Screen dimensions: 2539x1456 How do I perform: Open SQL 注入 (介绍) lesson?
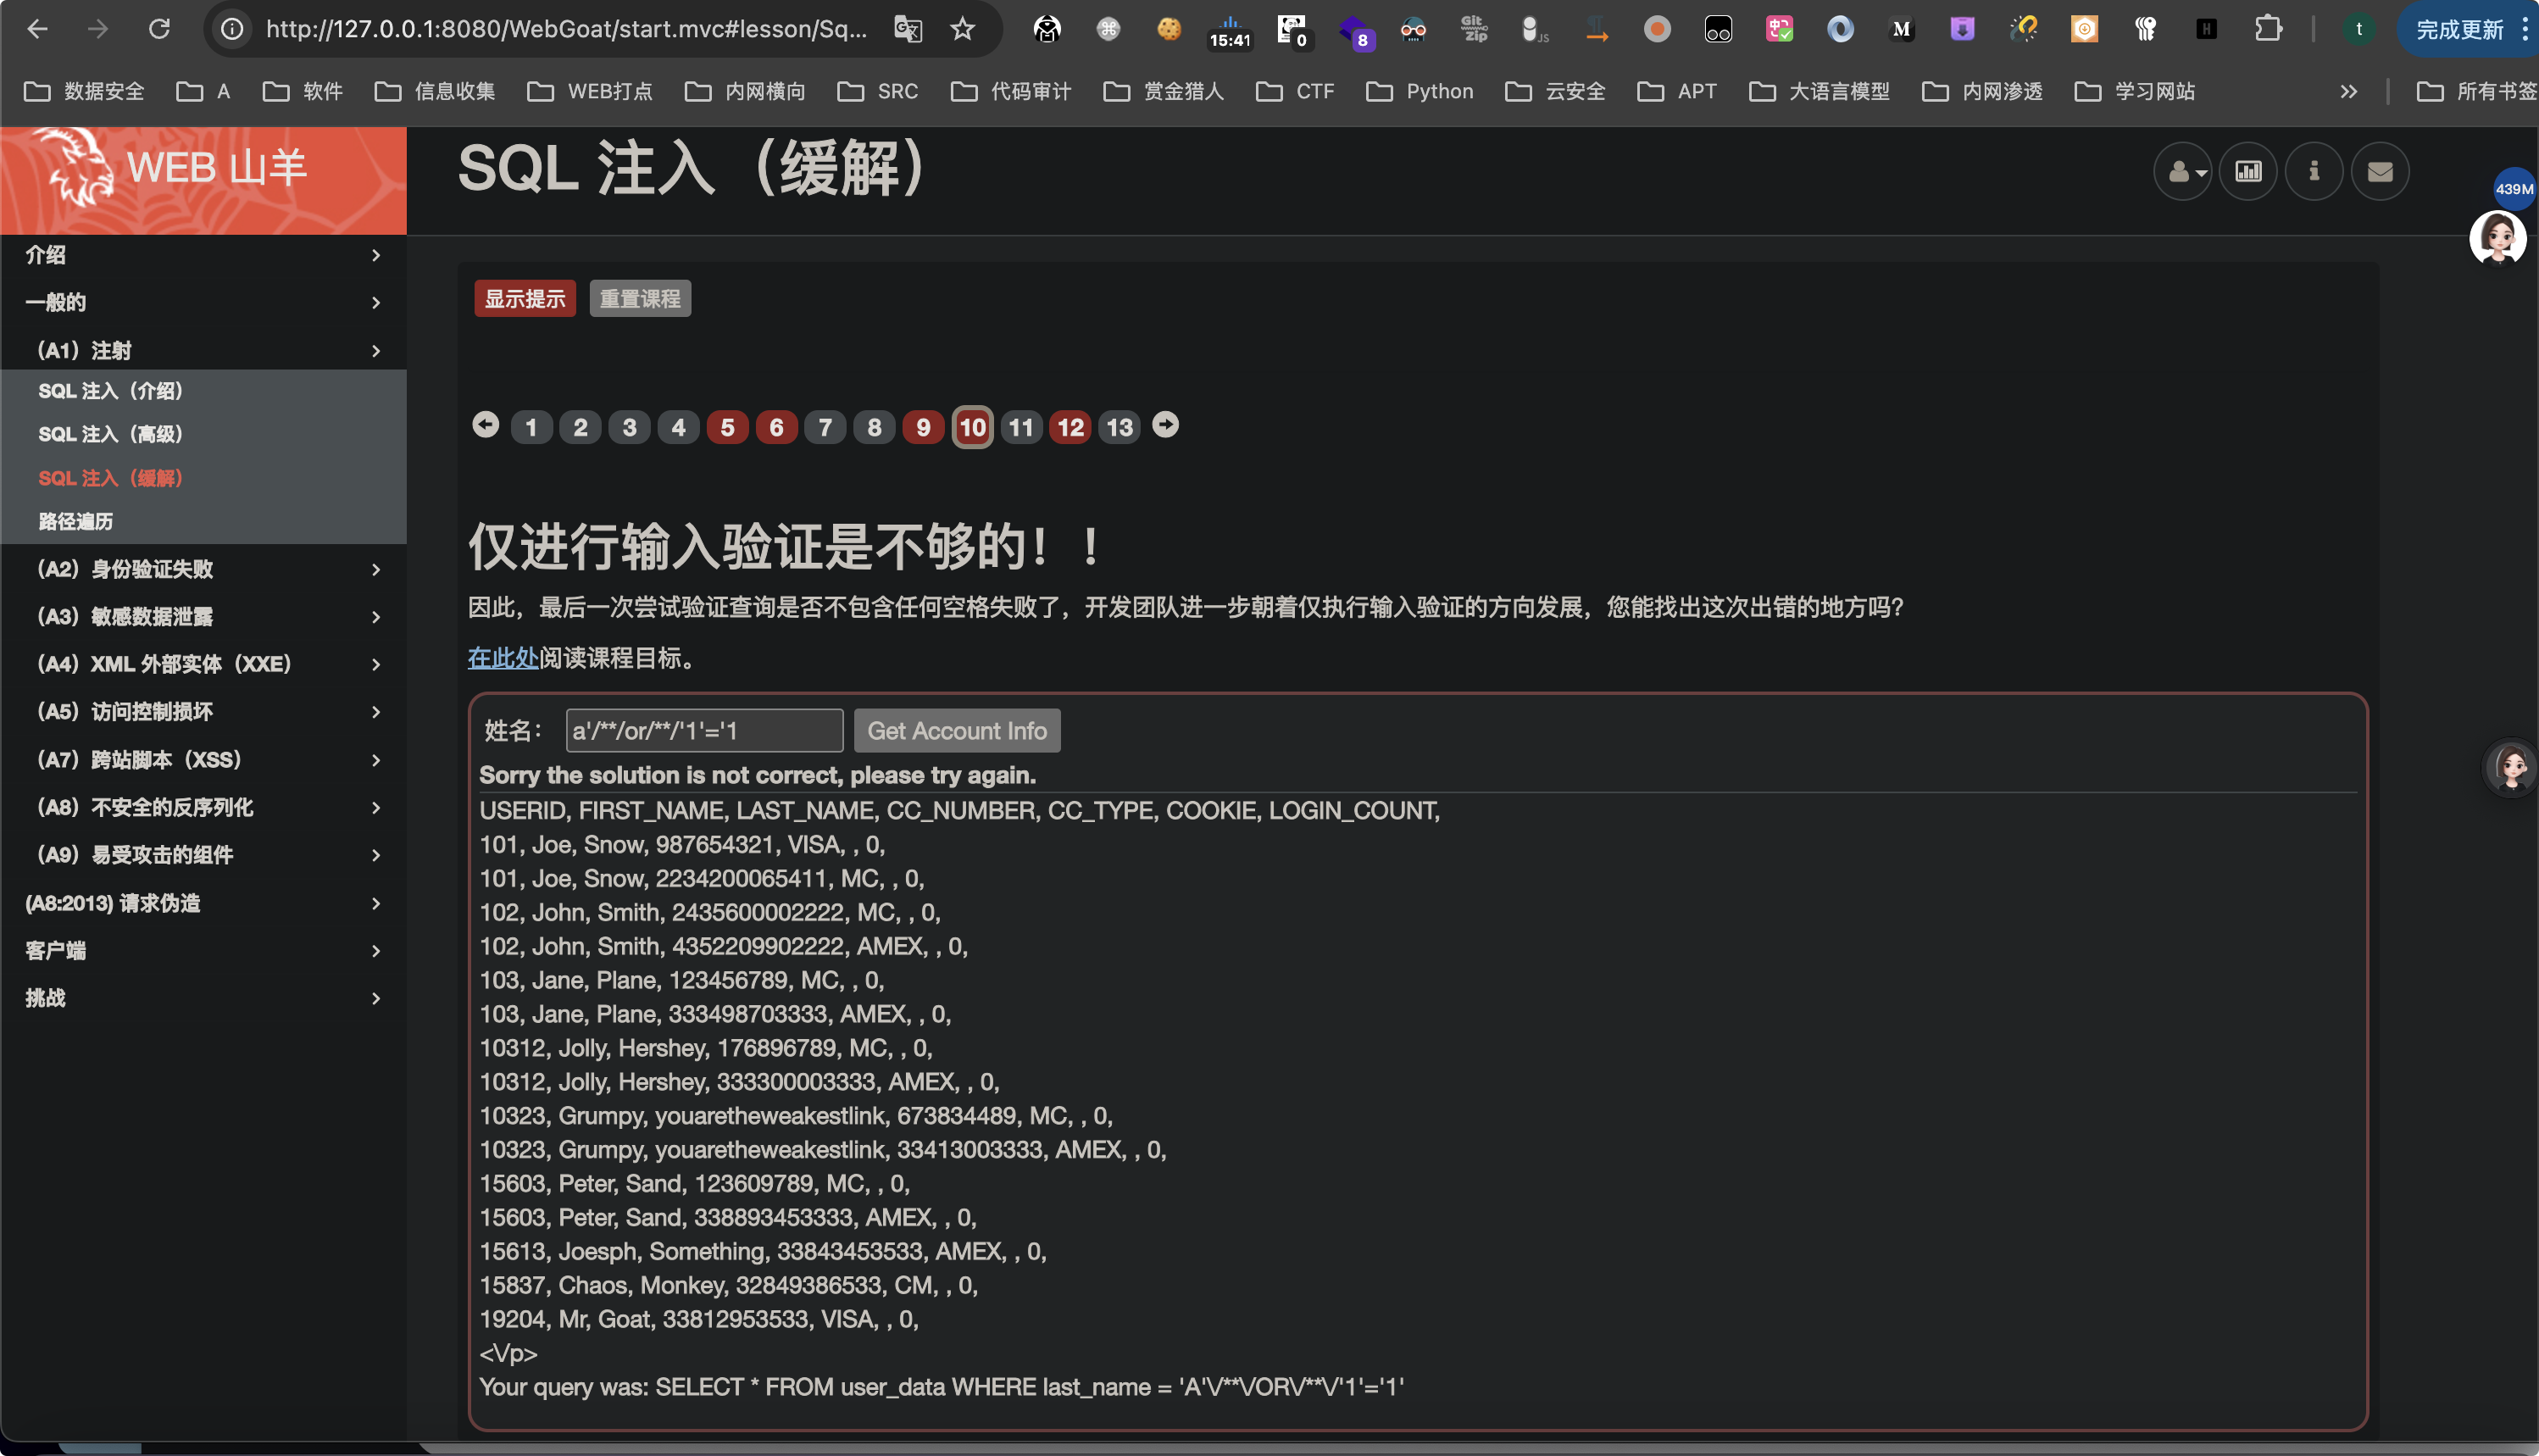[111, 391]
